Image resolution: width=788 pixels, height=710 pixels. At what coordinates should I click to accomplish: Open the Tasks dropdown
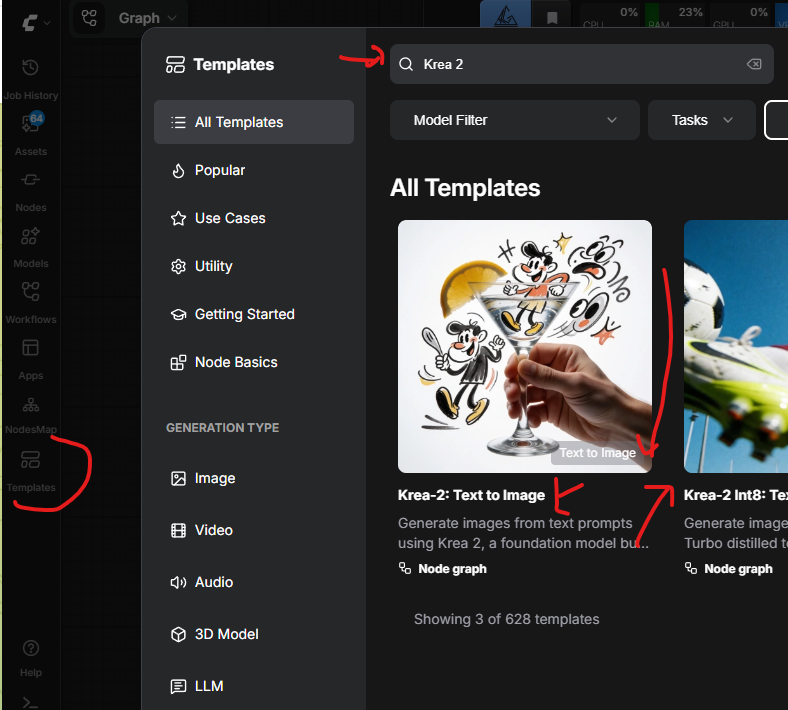pos(702,120)
